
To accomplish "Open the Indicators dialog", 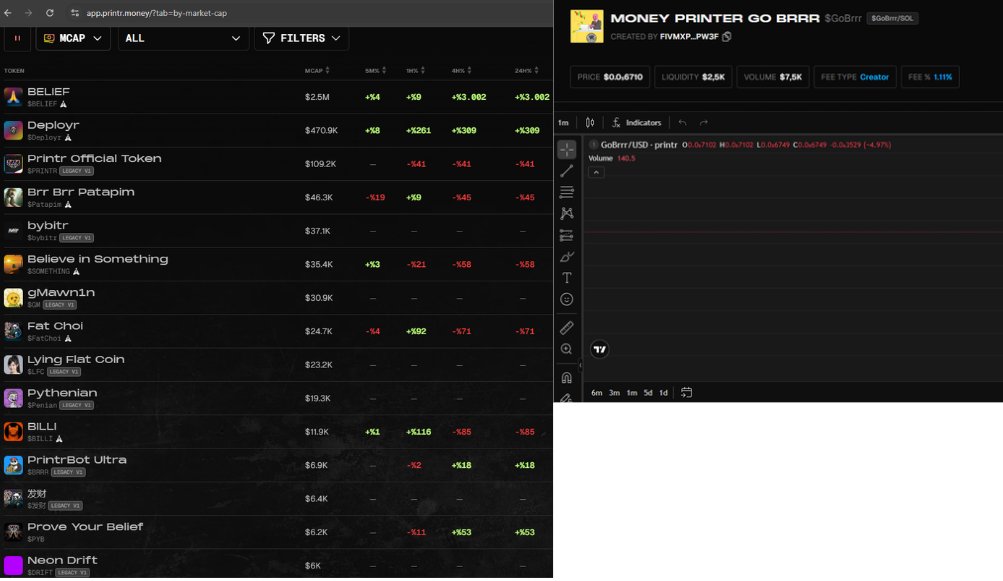I will coord(636,122).
